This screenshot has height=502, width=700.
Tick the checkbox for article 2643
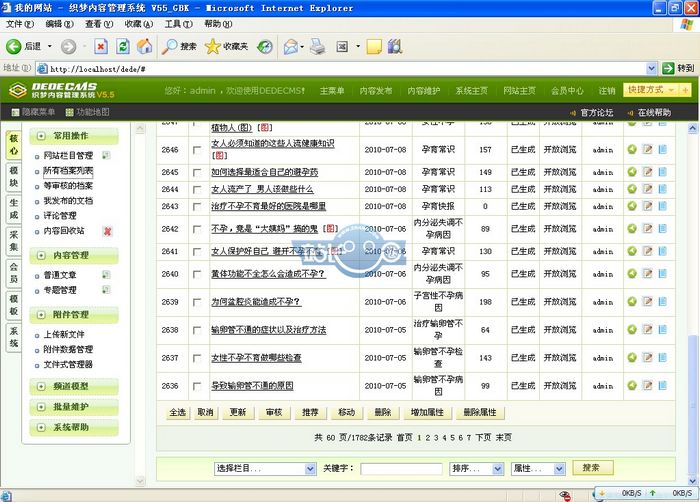pyautogui.click(x=197, y=207)
